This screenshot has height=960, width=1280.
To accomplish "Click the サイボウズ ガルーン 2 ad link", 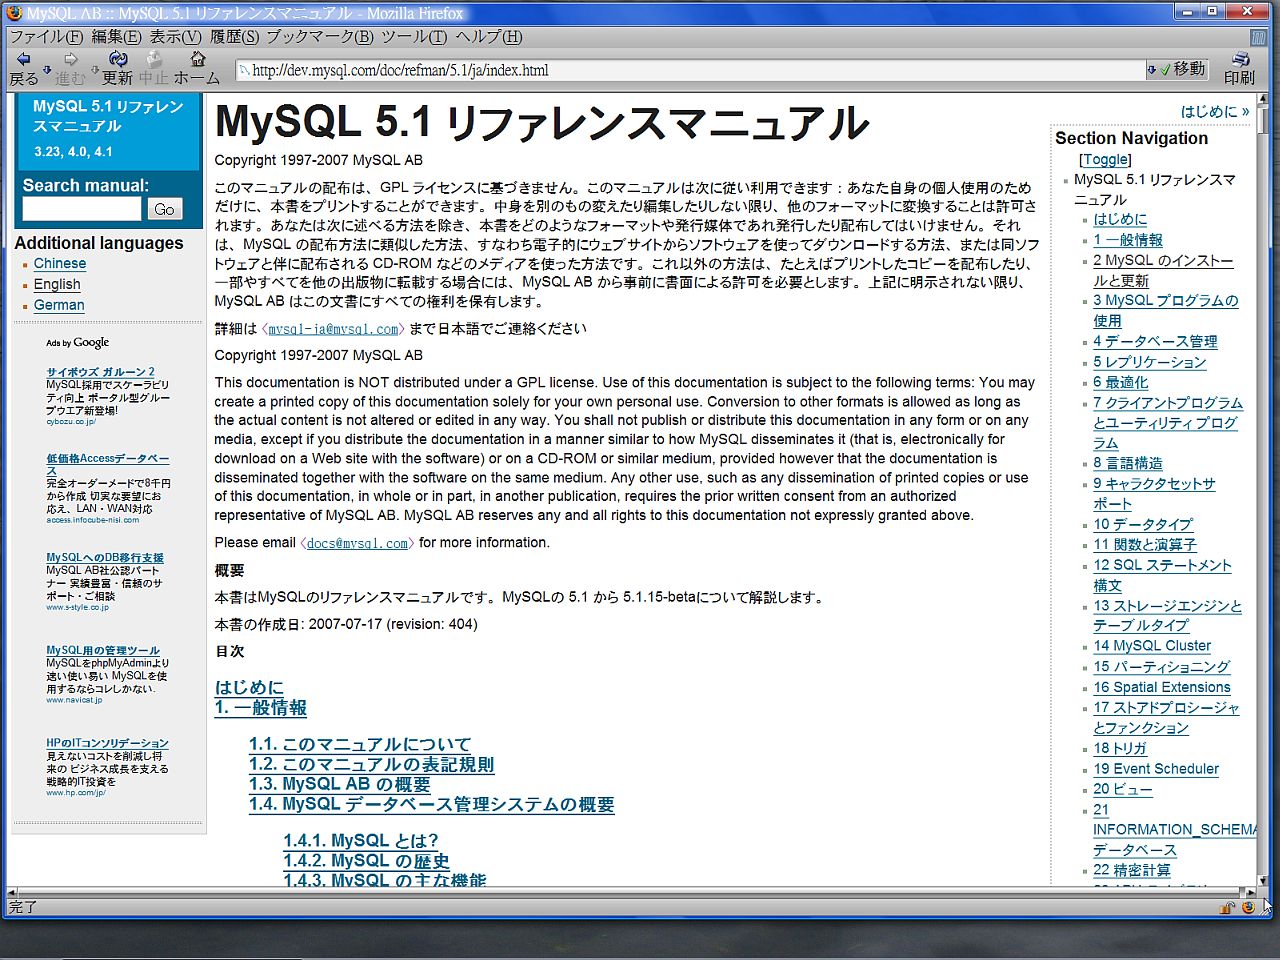I will (100, 372).
